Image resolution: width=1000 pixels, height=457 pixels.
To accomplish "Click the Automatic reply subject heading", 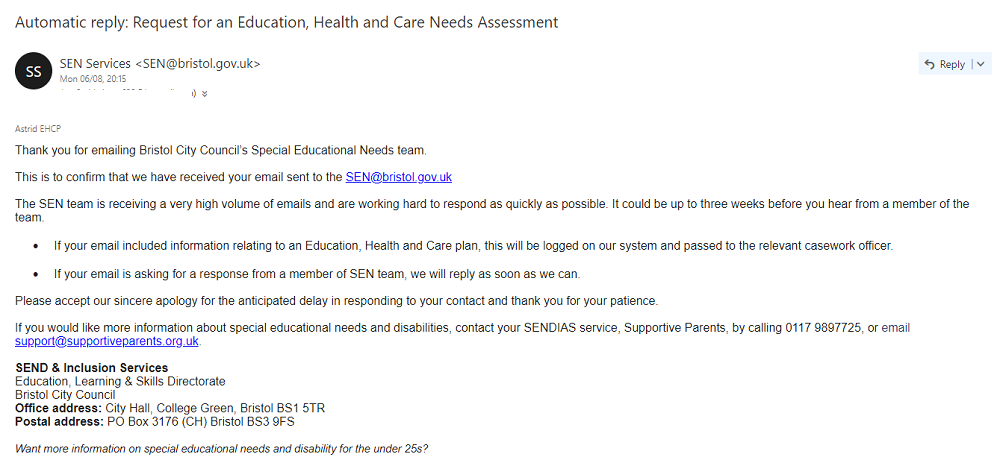I will pos(287,22).
